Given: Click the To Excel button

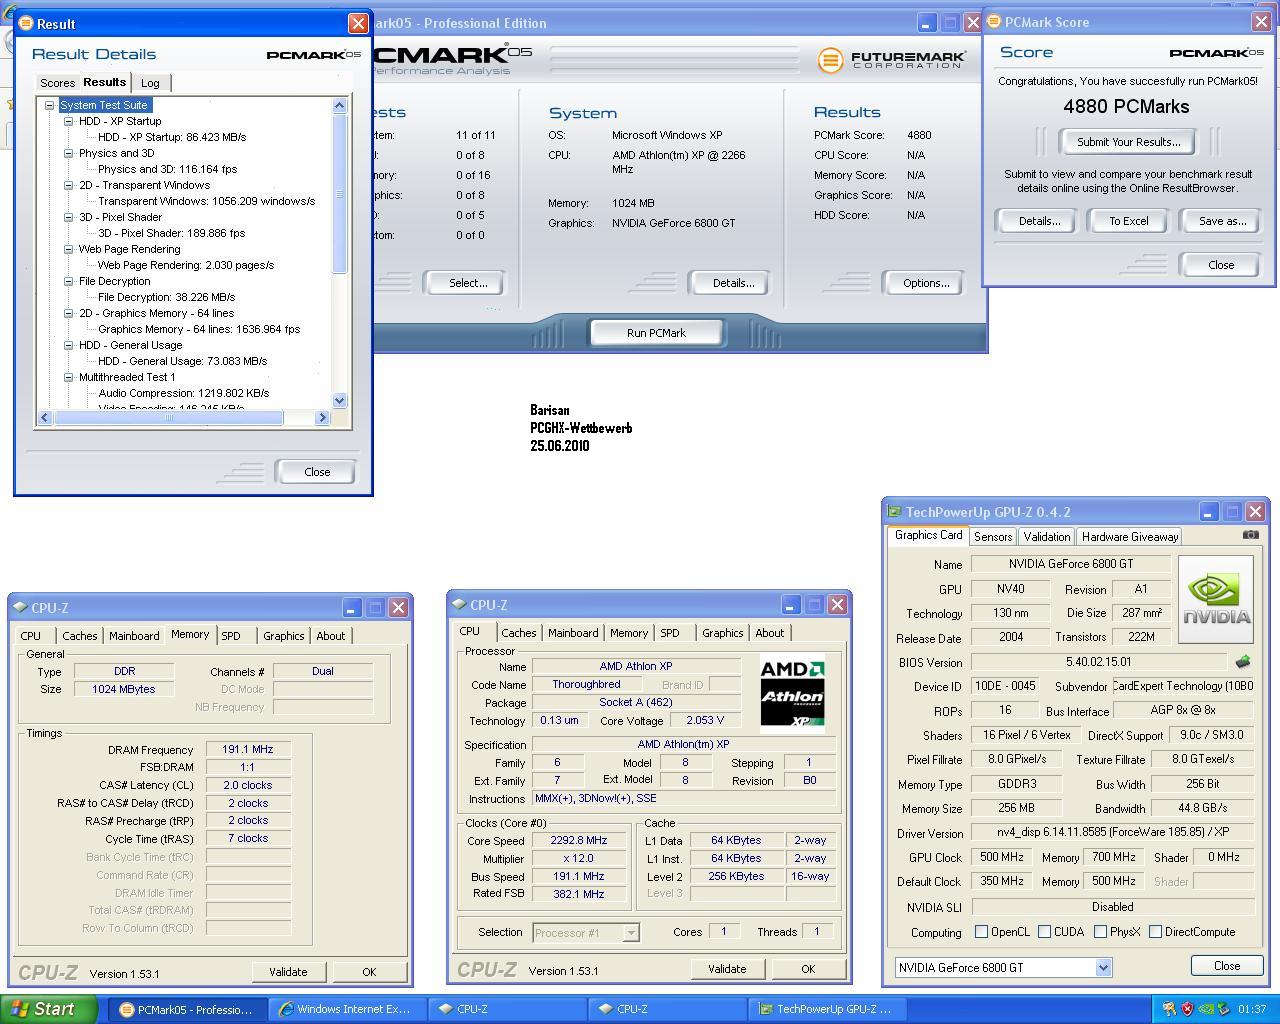Looking at the screenshot, I should (1128, 221).
